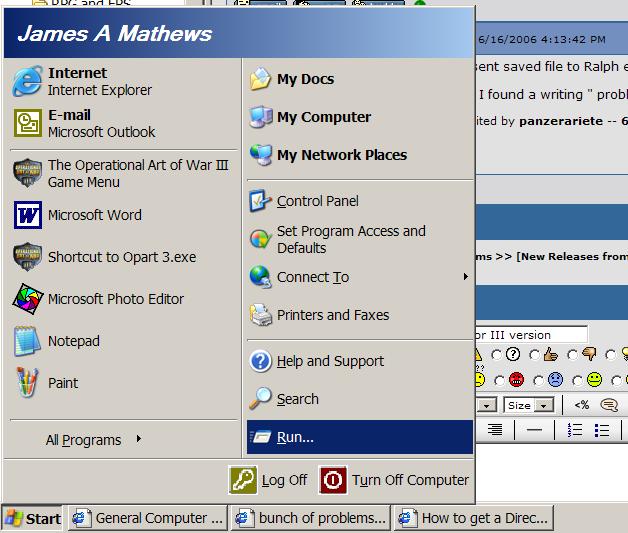This screenshot has height=533, width=628.
Task: Select the sad blue face radio button
Action: (538, 380)
